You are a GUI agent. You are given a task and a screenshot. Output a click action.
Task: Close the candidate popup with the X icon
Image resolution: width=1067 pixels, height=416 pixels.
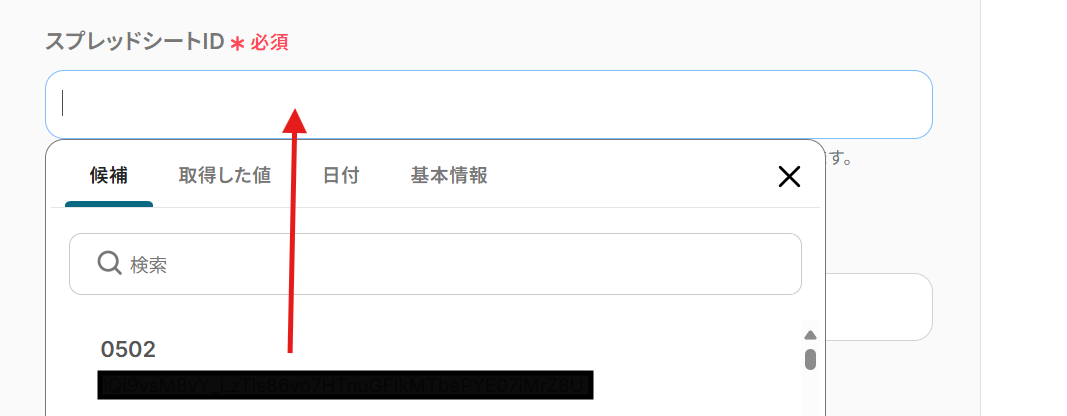(x=789, y=177)
